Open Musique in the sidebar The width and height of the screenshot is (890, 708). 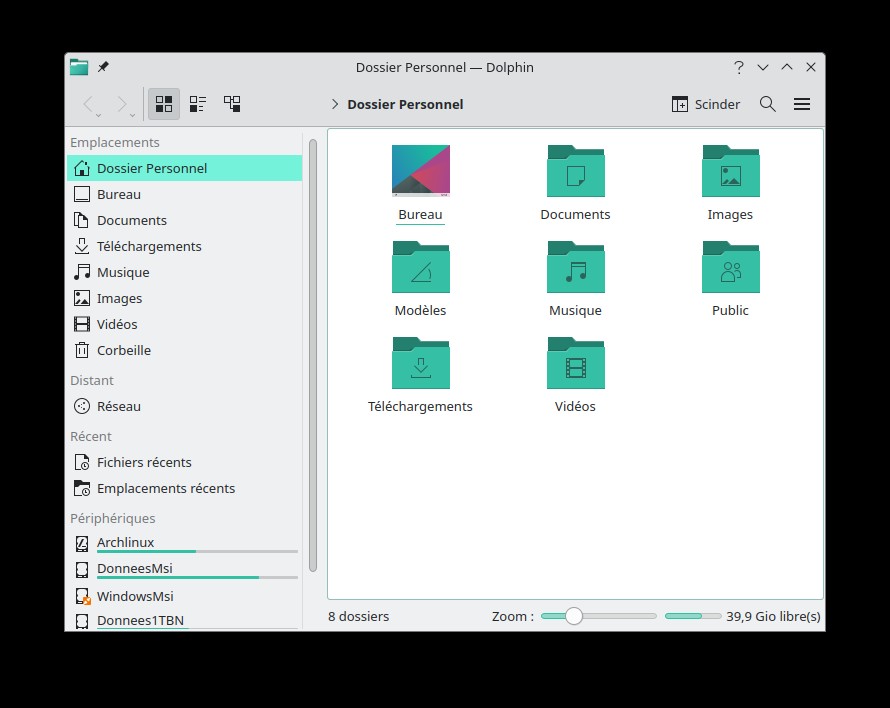pyautogui.click(x=184, y=273)
